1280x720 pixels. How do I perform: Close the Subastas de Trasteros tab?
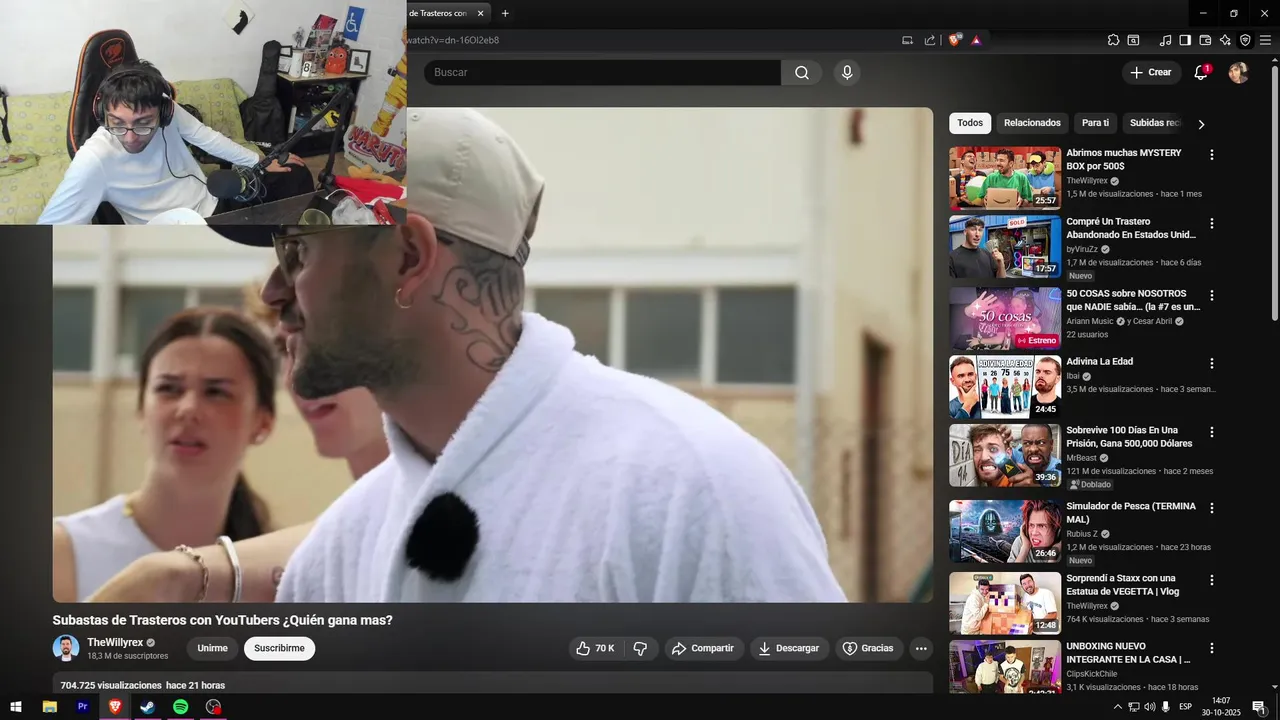click(x=481, y=13)
